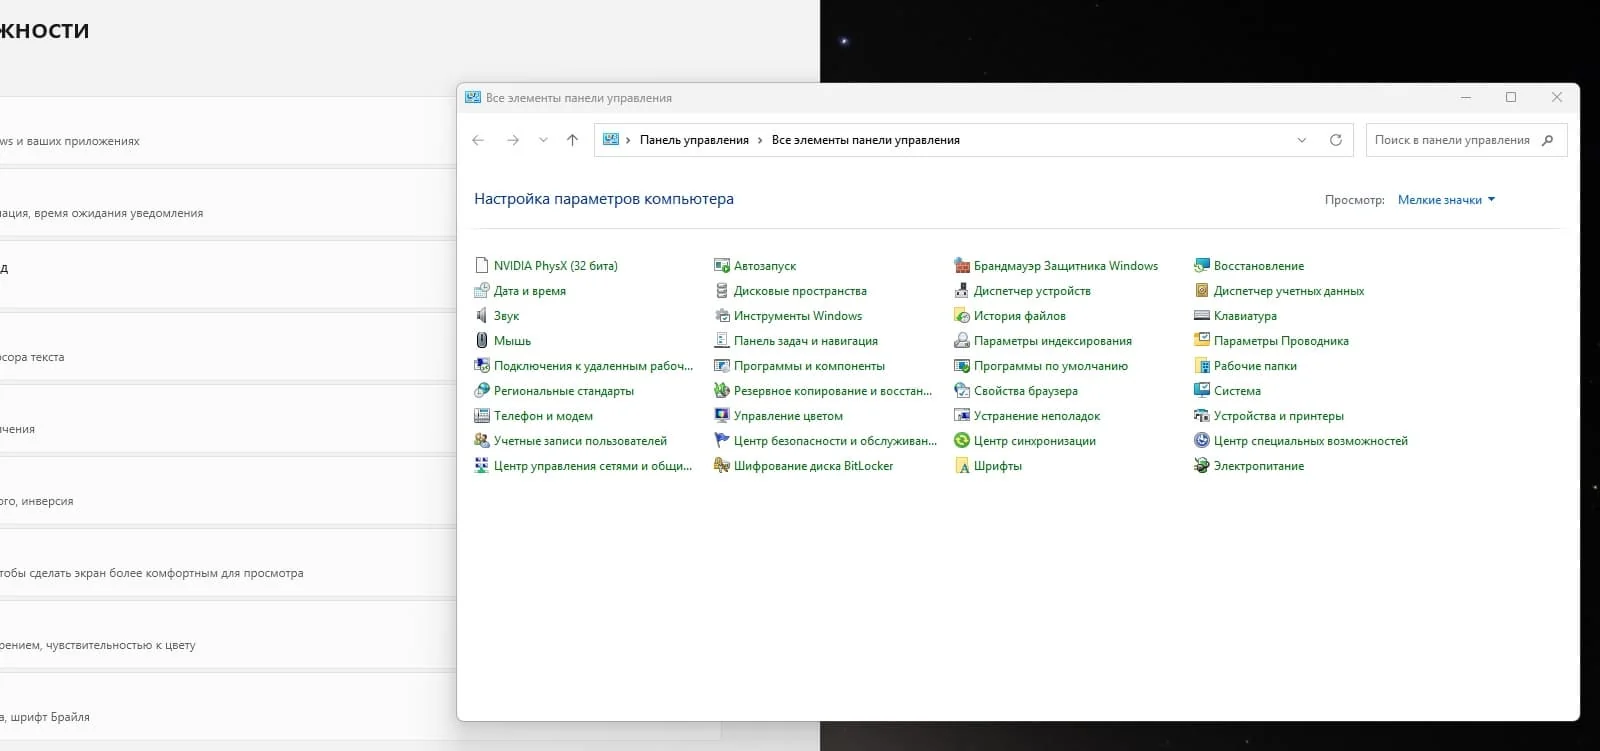Maximize the control panel window
Viewport: 1600px width, 751px height.
[1511, 97]
